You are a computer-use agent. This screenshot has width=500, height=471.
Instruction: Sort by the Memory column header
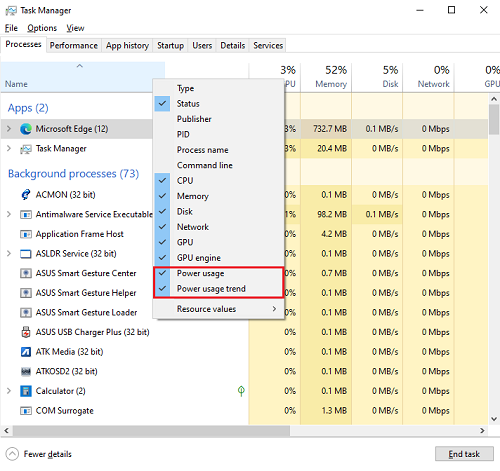pyautogui.click(x=326, y=77)
